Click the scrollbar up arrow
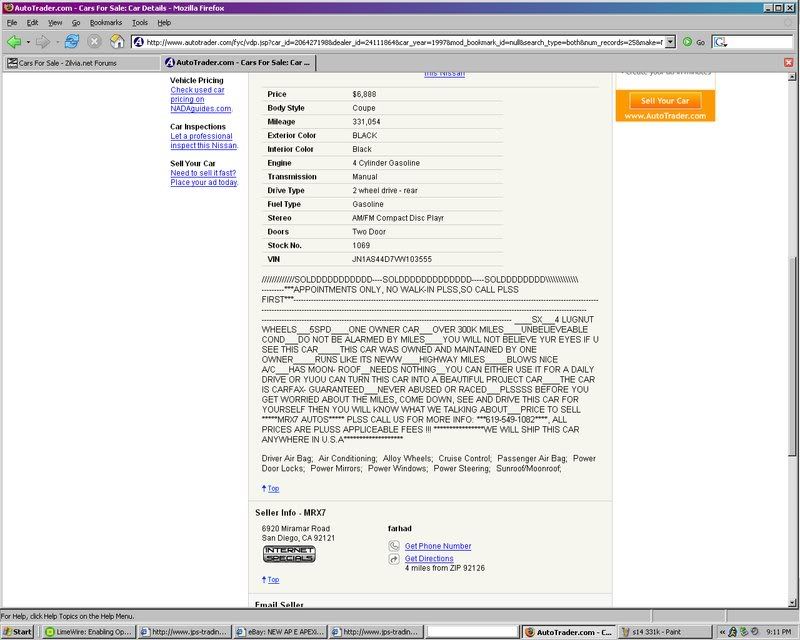The image size is (800, 640). 791,77
